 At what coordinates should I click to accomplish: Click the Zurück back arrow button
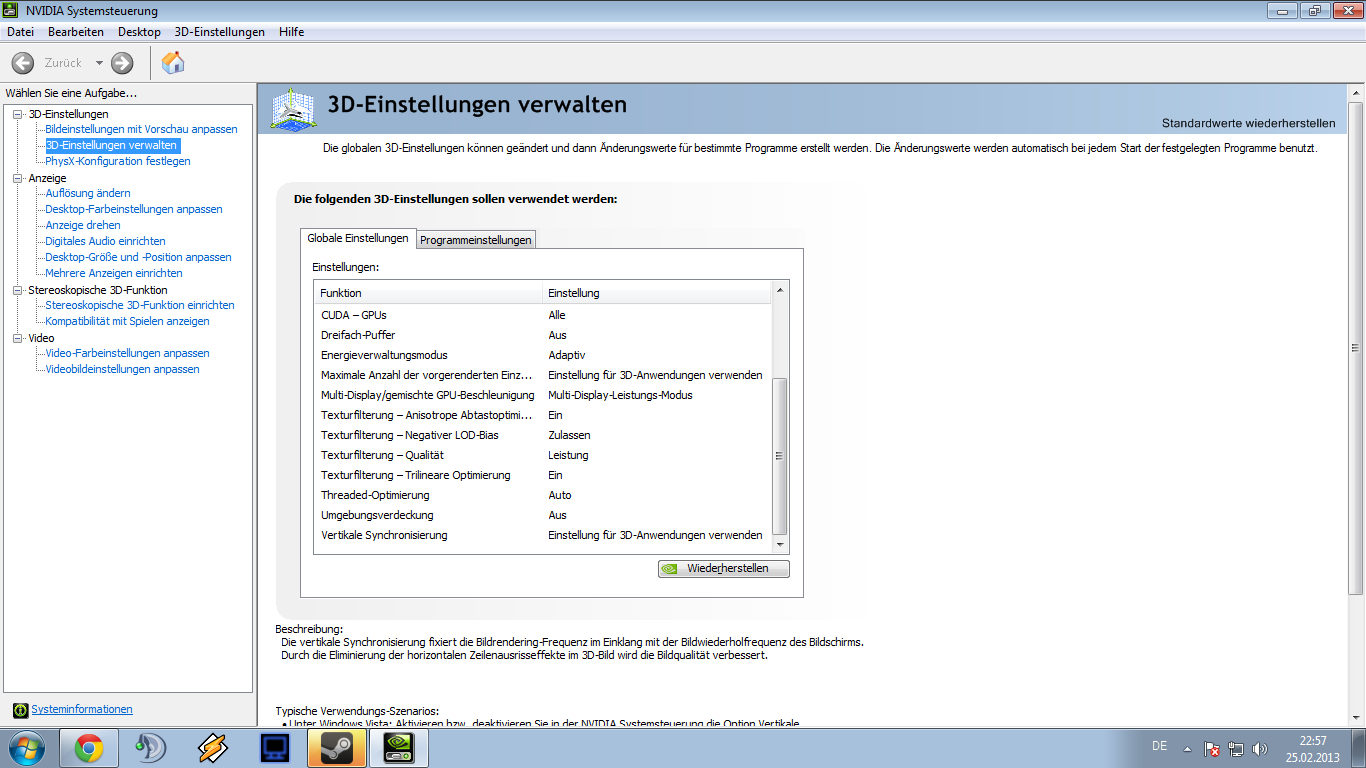[x=23, y=63]
